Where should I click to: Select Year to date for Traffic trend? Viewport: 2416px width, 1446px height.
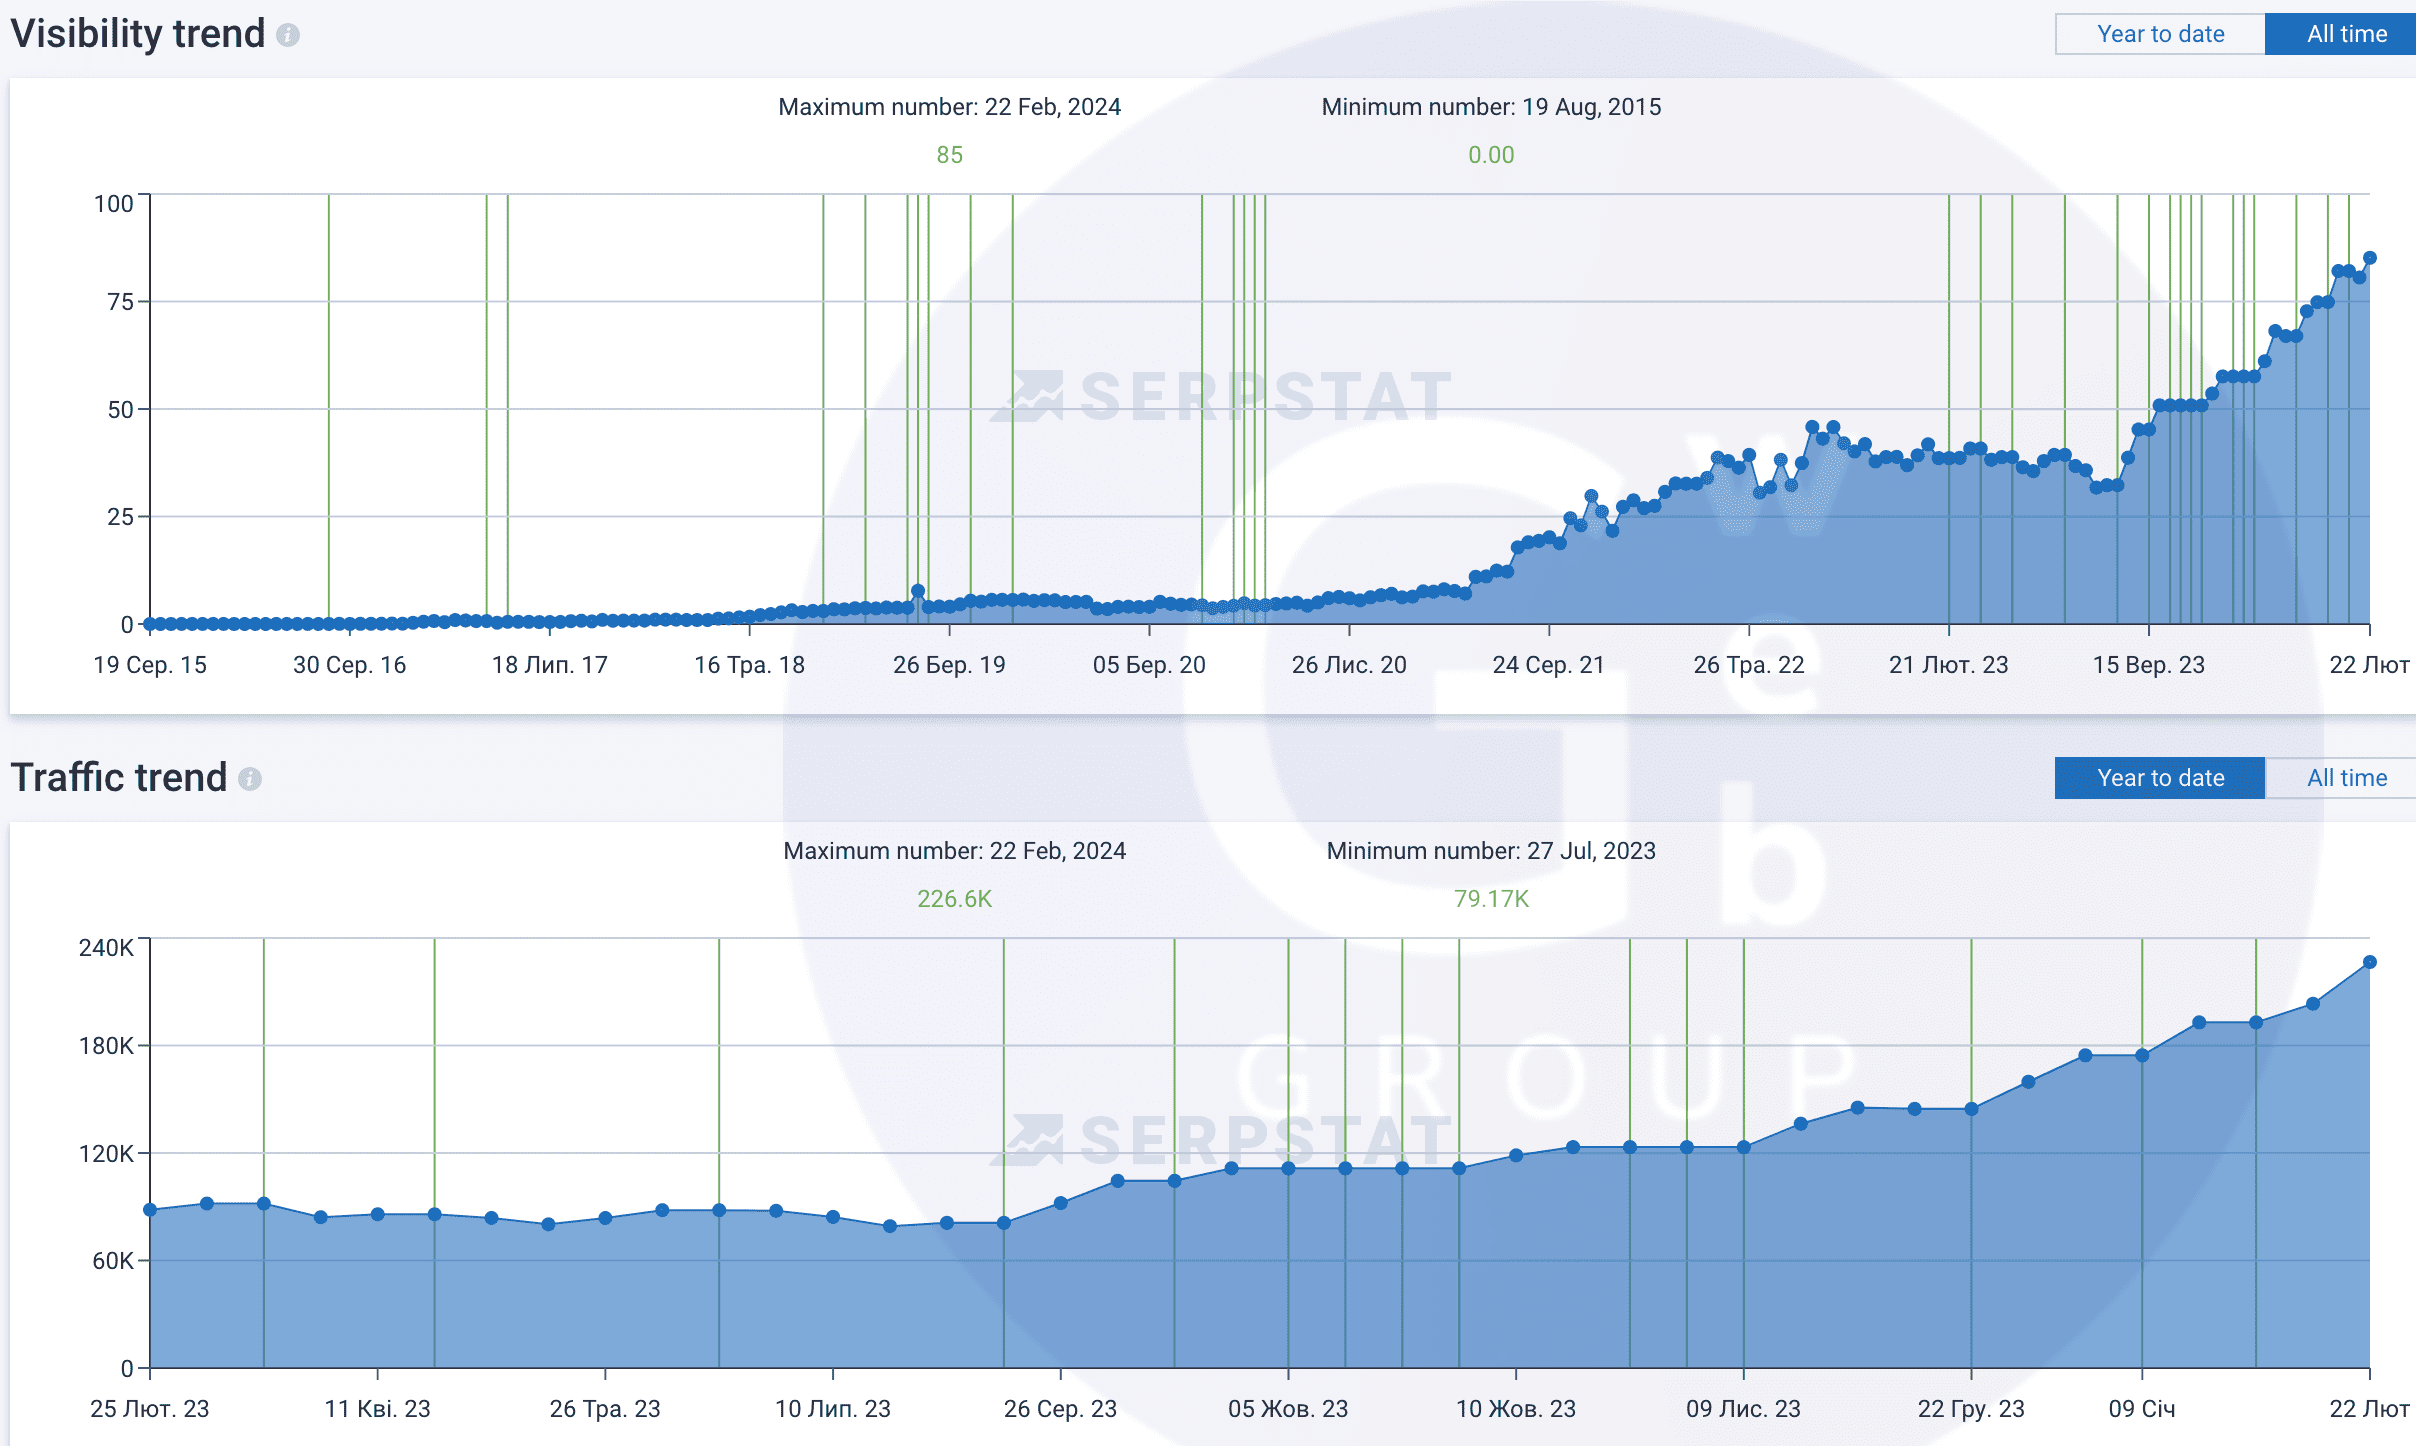(2160, 778)
